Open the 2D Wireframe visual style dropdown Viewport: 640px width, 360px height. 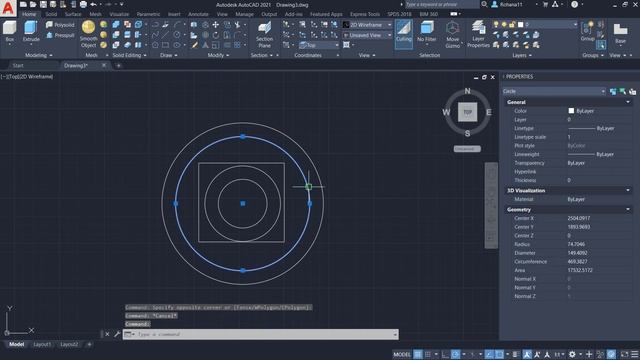click(x=367, y=25)
